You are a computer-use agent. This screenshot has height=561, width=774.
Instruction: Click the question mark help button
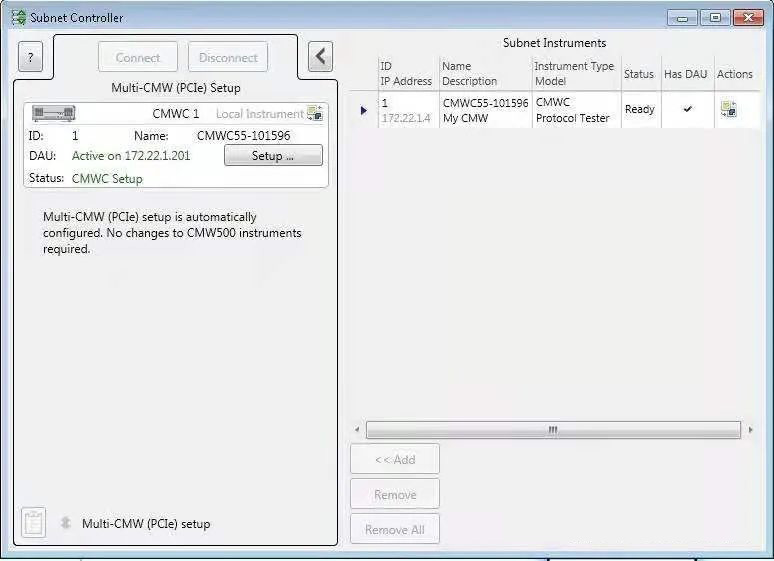pyautogui.click(x=31, y=57)
